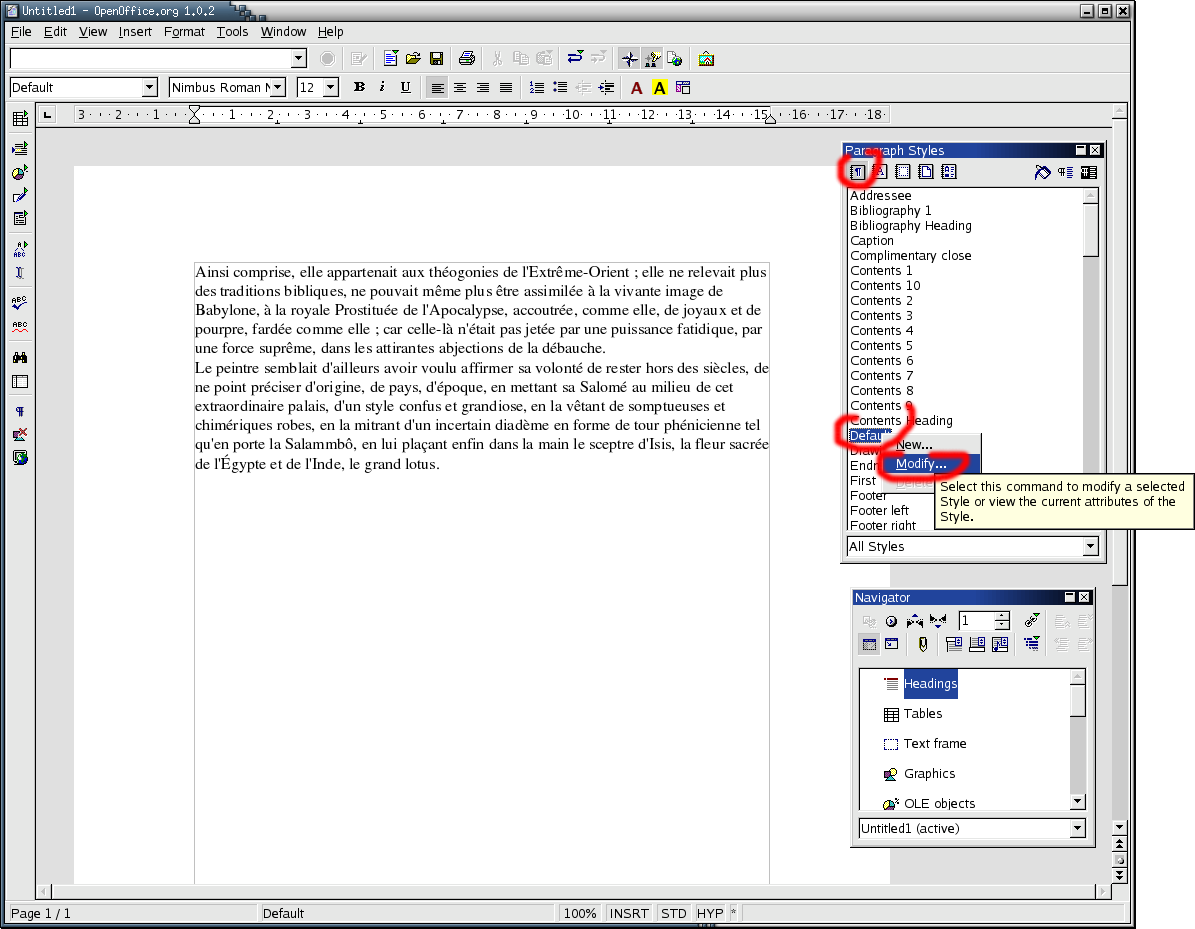Enable numbered list formatting
This screenshot has width=1195, height=929.
[537, 88]
